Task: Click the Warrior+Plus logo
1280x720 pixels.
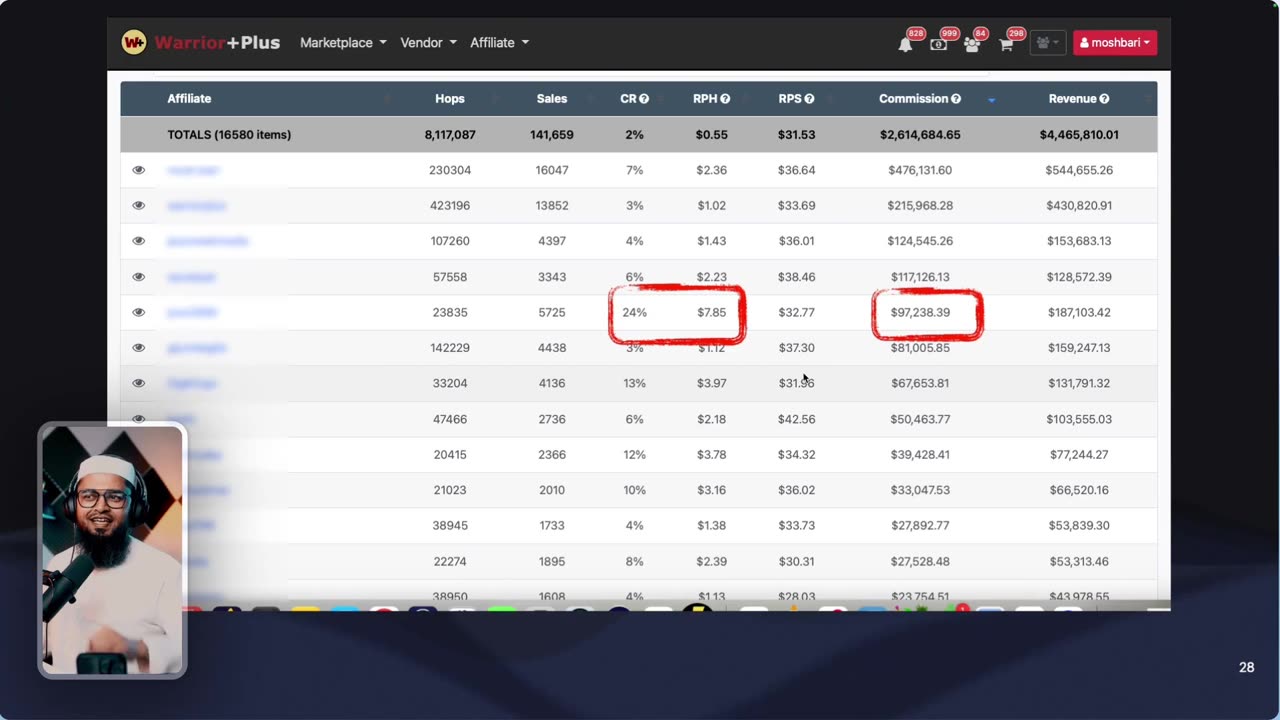Action: click(200, 42)
